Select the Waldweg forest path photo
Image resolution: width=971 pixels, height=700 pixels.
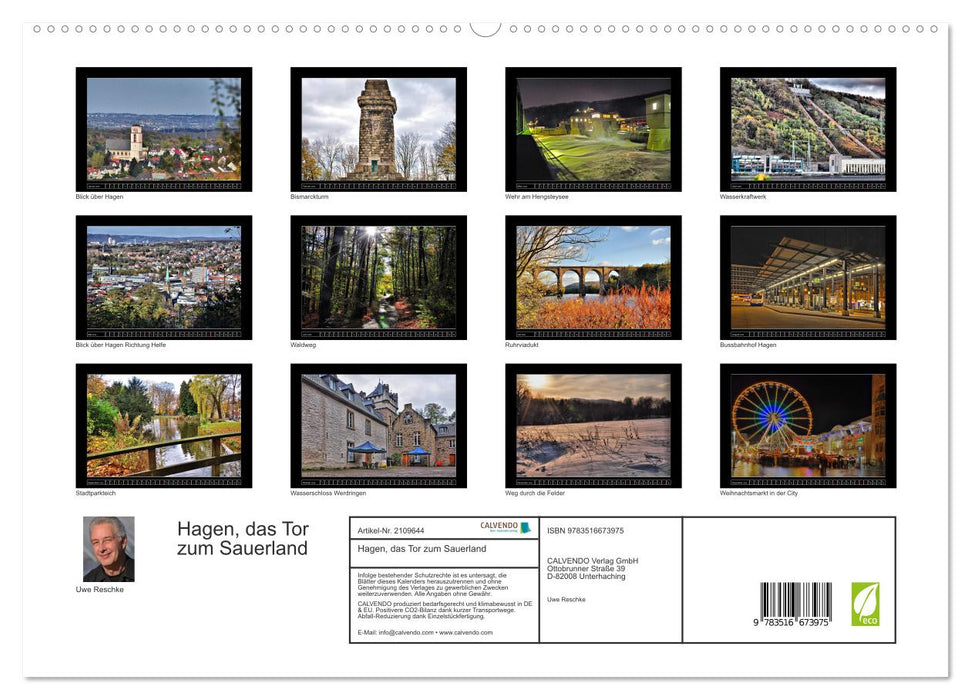coord(379,276)
